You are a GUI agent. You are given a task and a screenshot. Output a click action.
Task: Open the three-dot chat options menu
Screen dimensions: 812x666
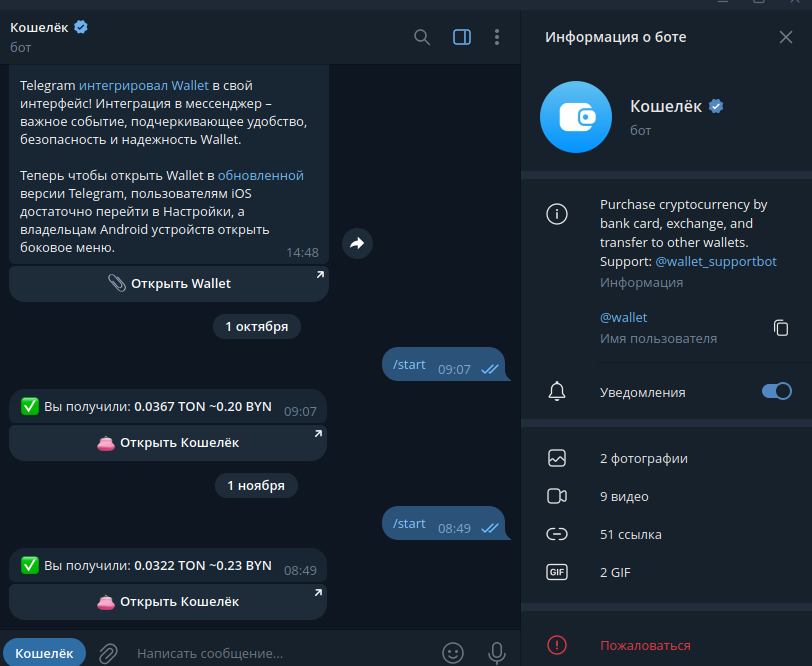coord(497,37)
